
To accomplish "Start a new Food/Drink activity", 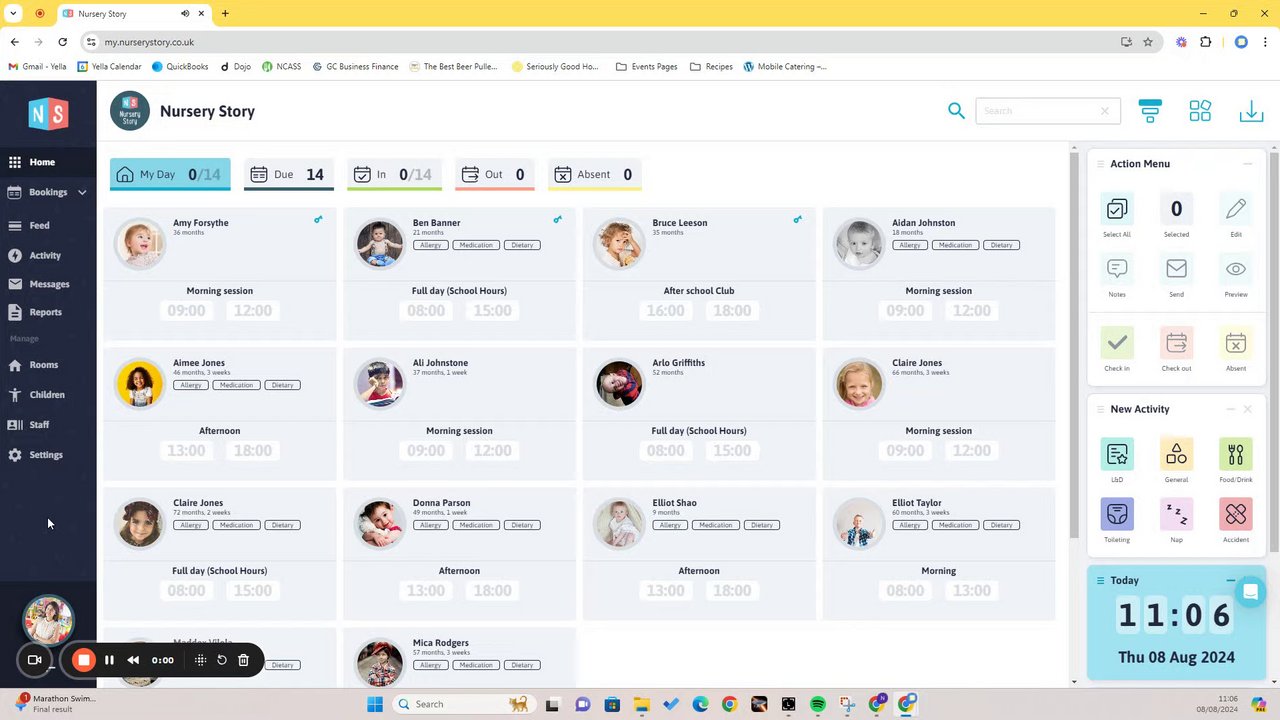I will pos(1236,454).
